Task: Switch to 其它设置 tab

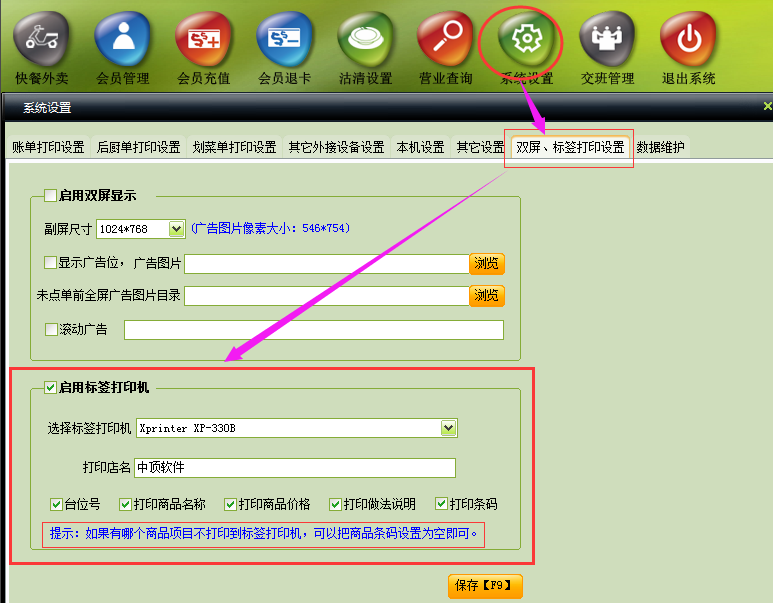Action: pos(480,147)
